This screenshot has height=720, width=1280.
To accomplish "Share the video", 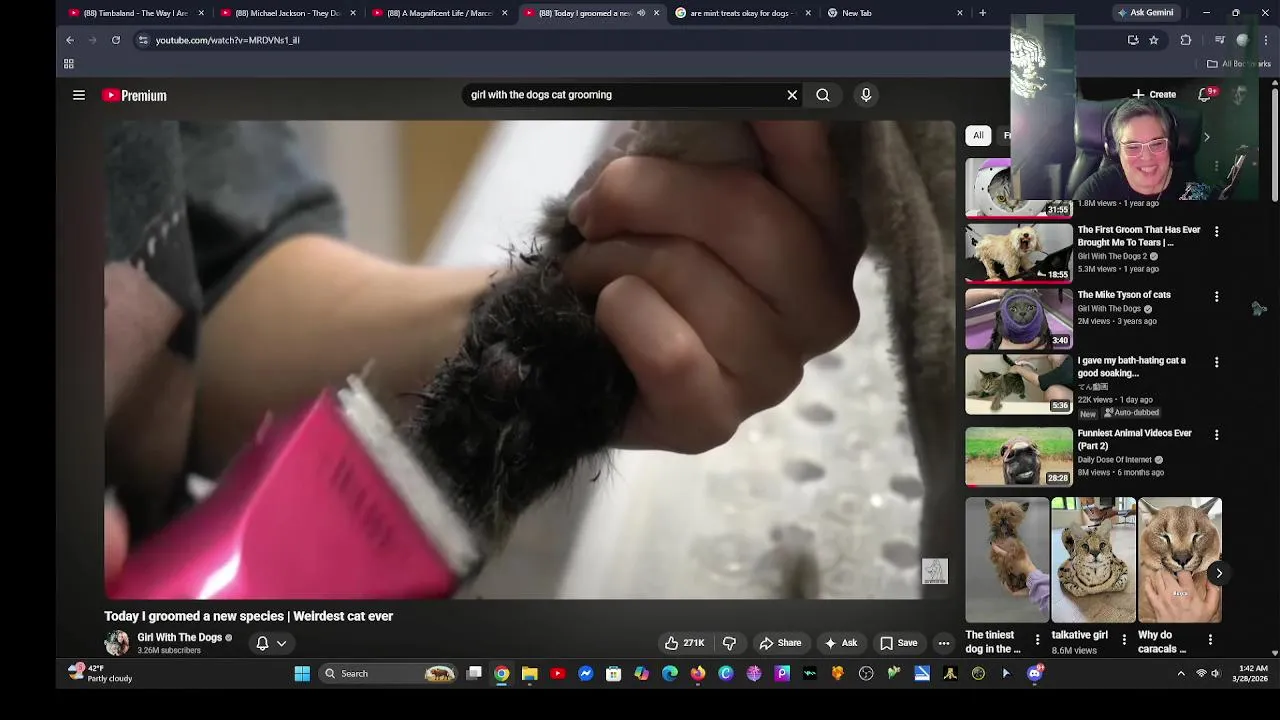I will pos(780,643).
